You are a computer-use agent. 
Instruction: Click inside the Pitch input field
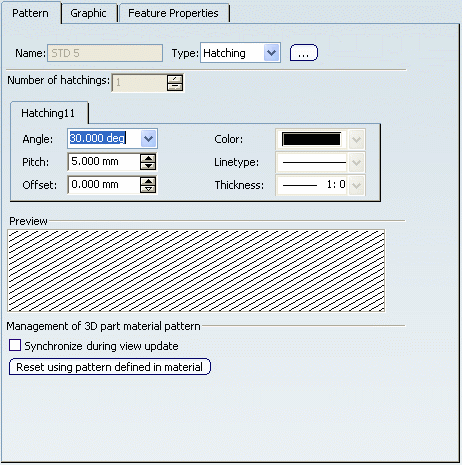(x=104, y=162)
